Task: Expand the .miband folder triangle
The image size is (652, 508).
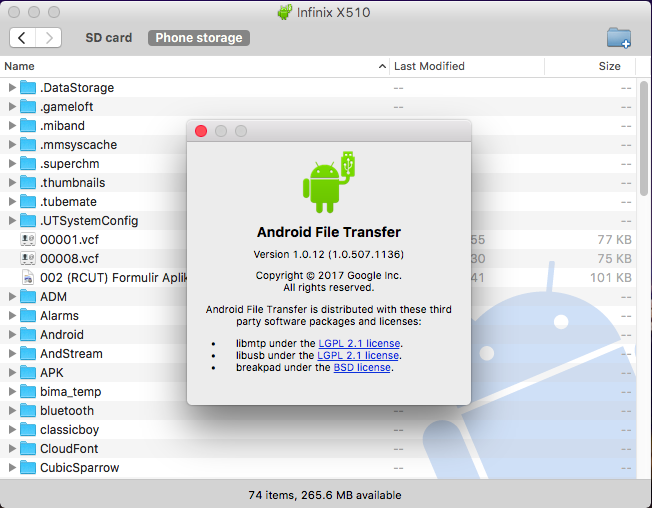Action: [12, 126]
